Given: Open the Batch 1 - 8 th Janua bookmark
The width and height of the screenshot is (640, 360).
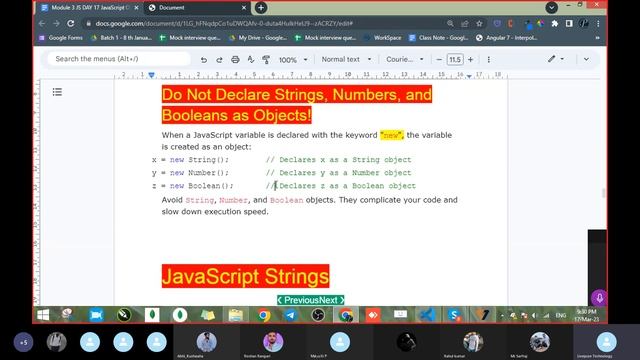Looking at the screenshot, I should (122, 38).
